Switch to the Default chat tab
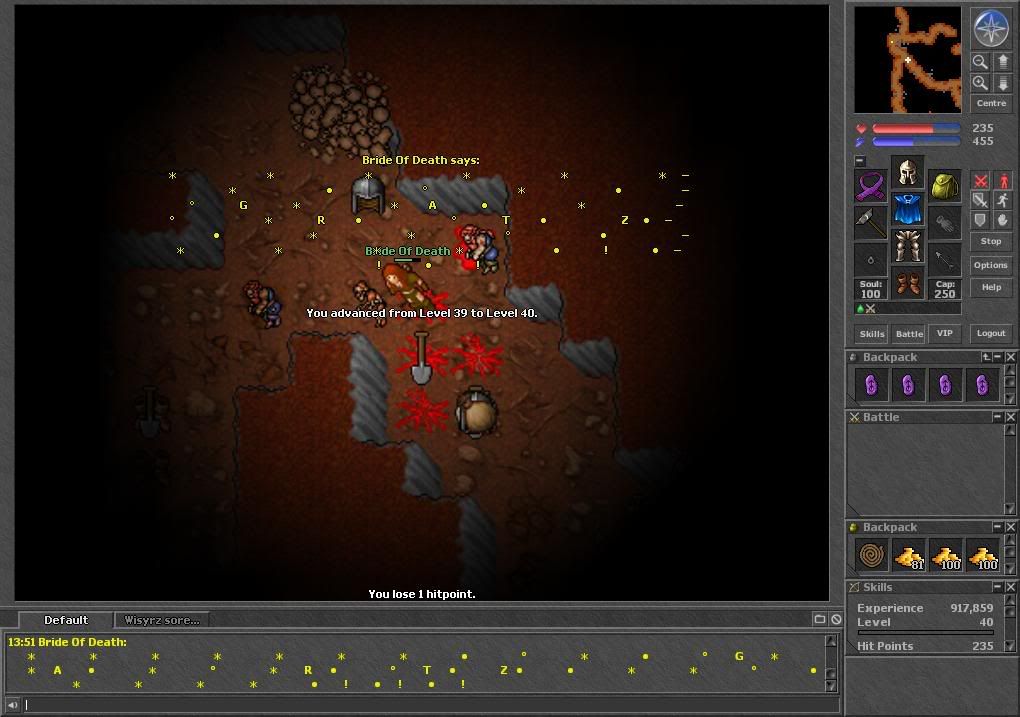1020x717 pixels. coord(66,620)
